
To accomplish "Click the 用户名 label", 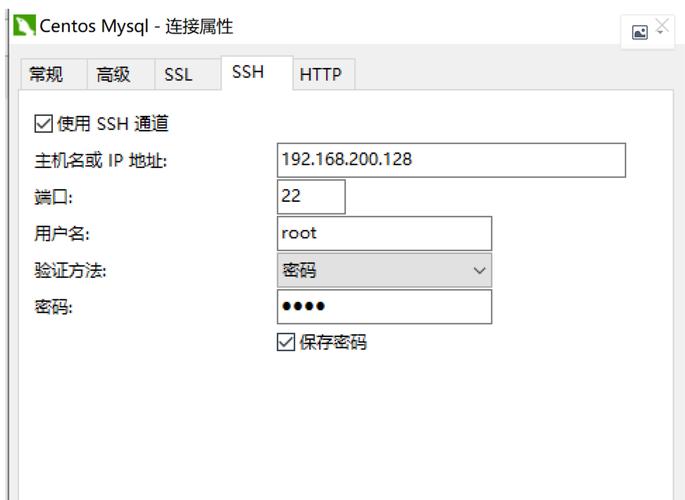I will [x=62, y=234].
